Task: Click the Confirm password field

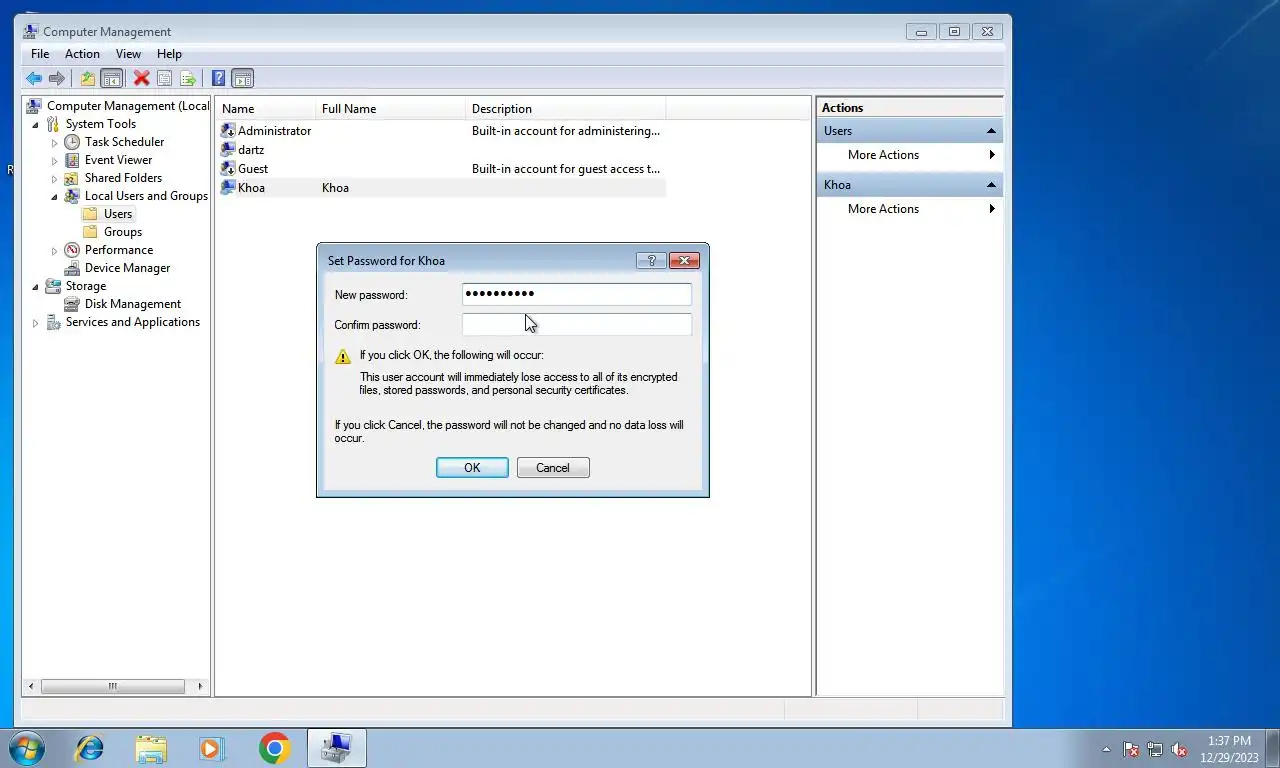Action: (576, 324)
